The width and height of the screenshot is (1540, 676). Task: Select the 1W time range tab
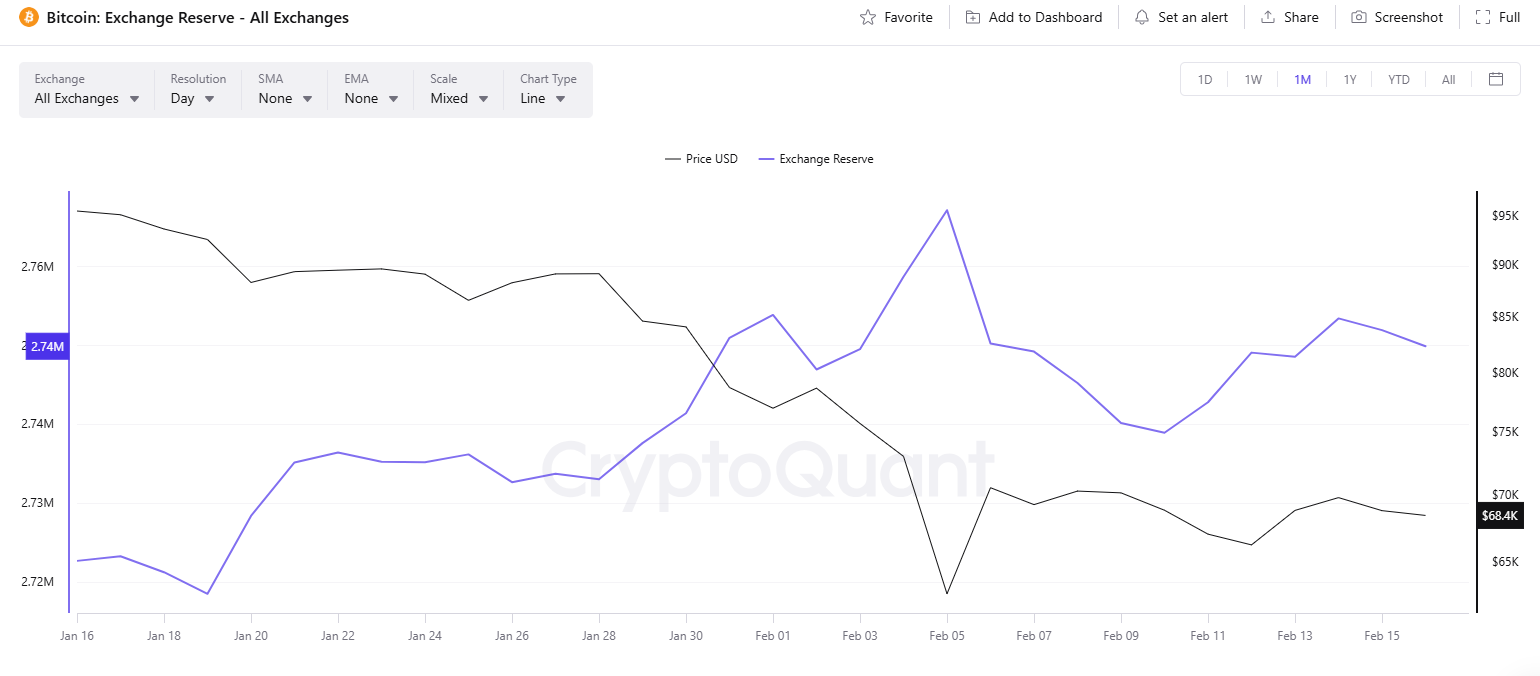[1253, 80]
